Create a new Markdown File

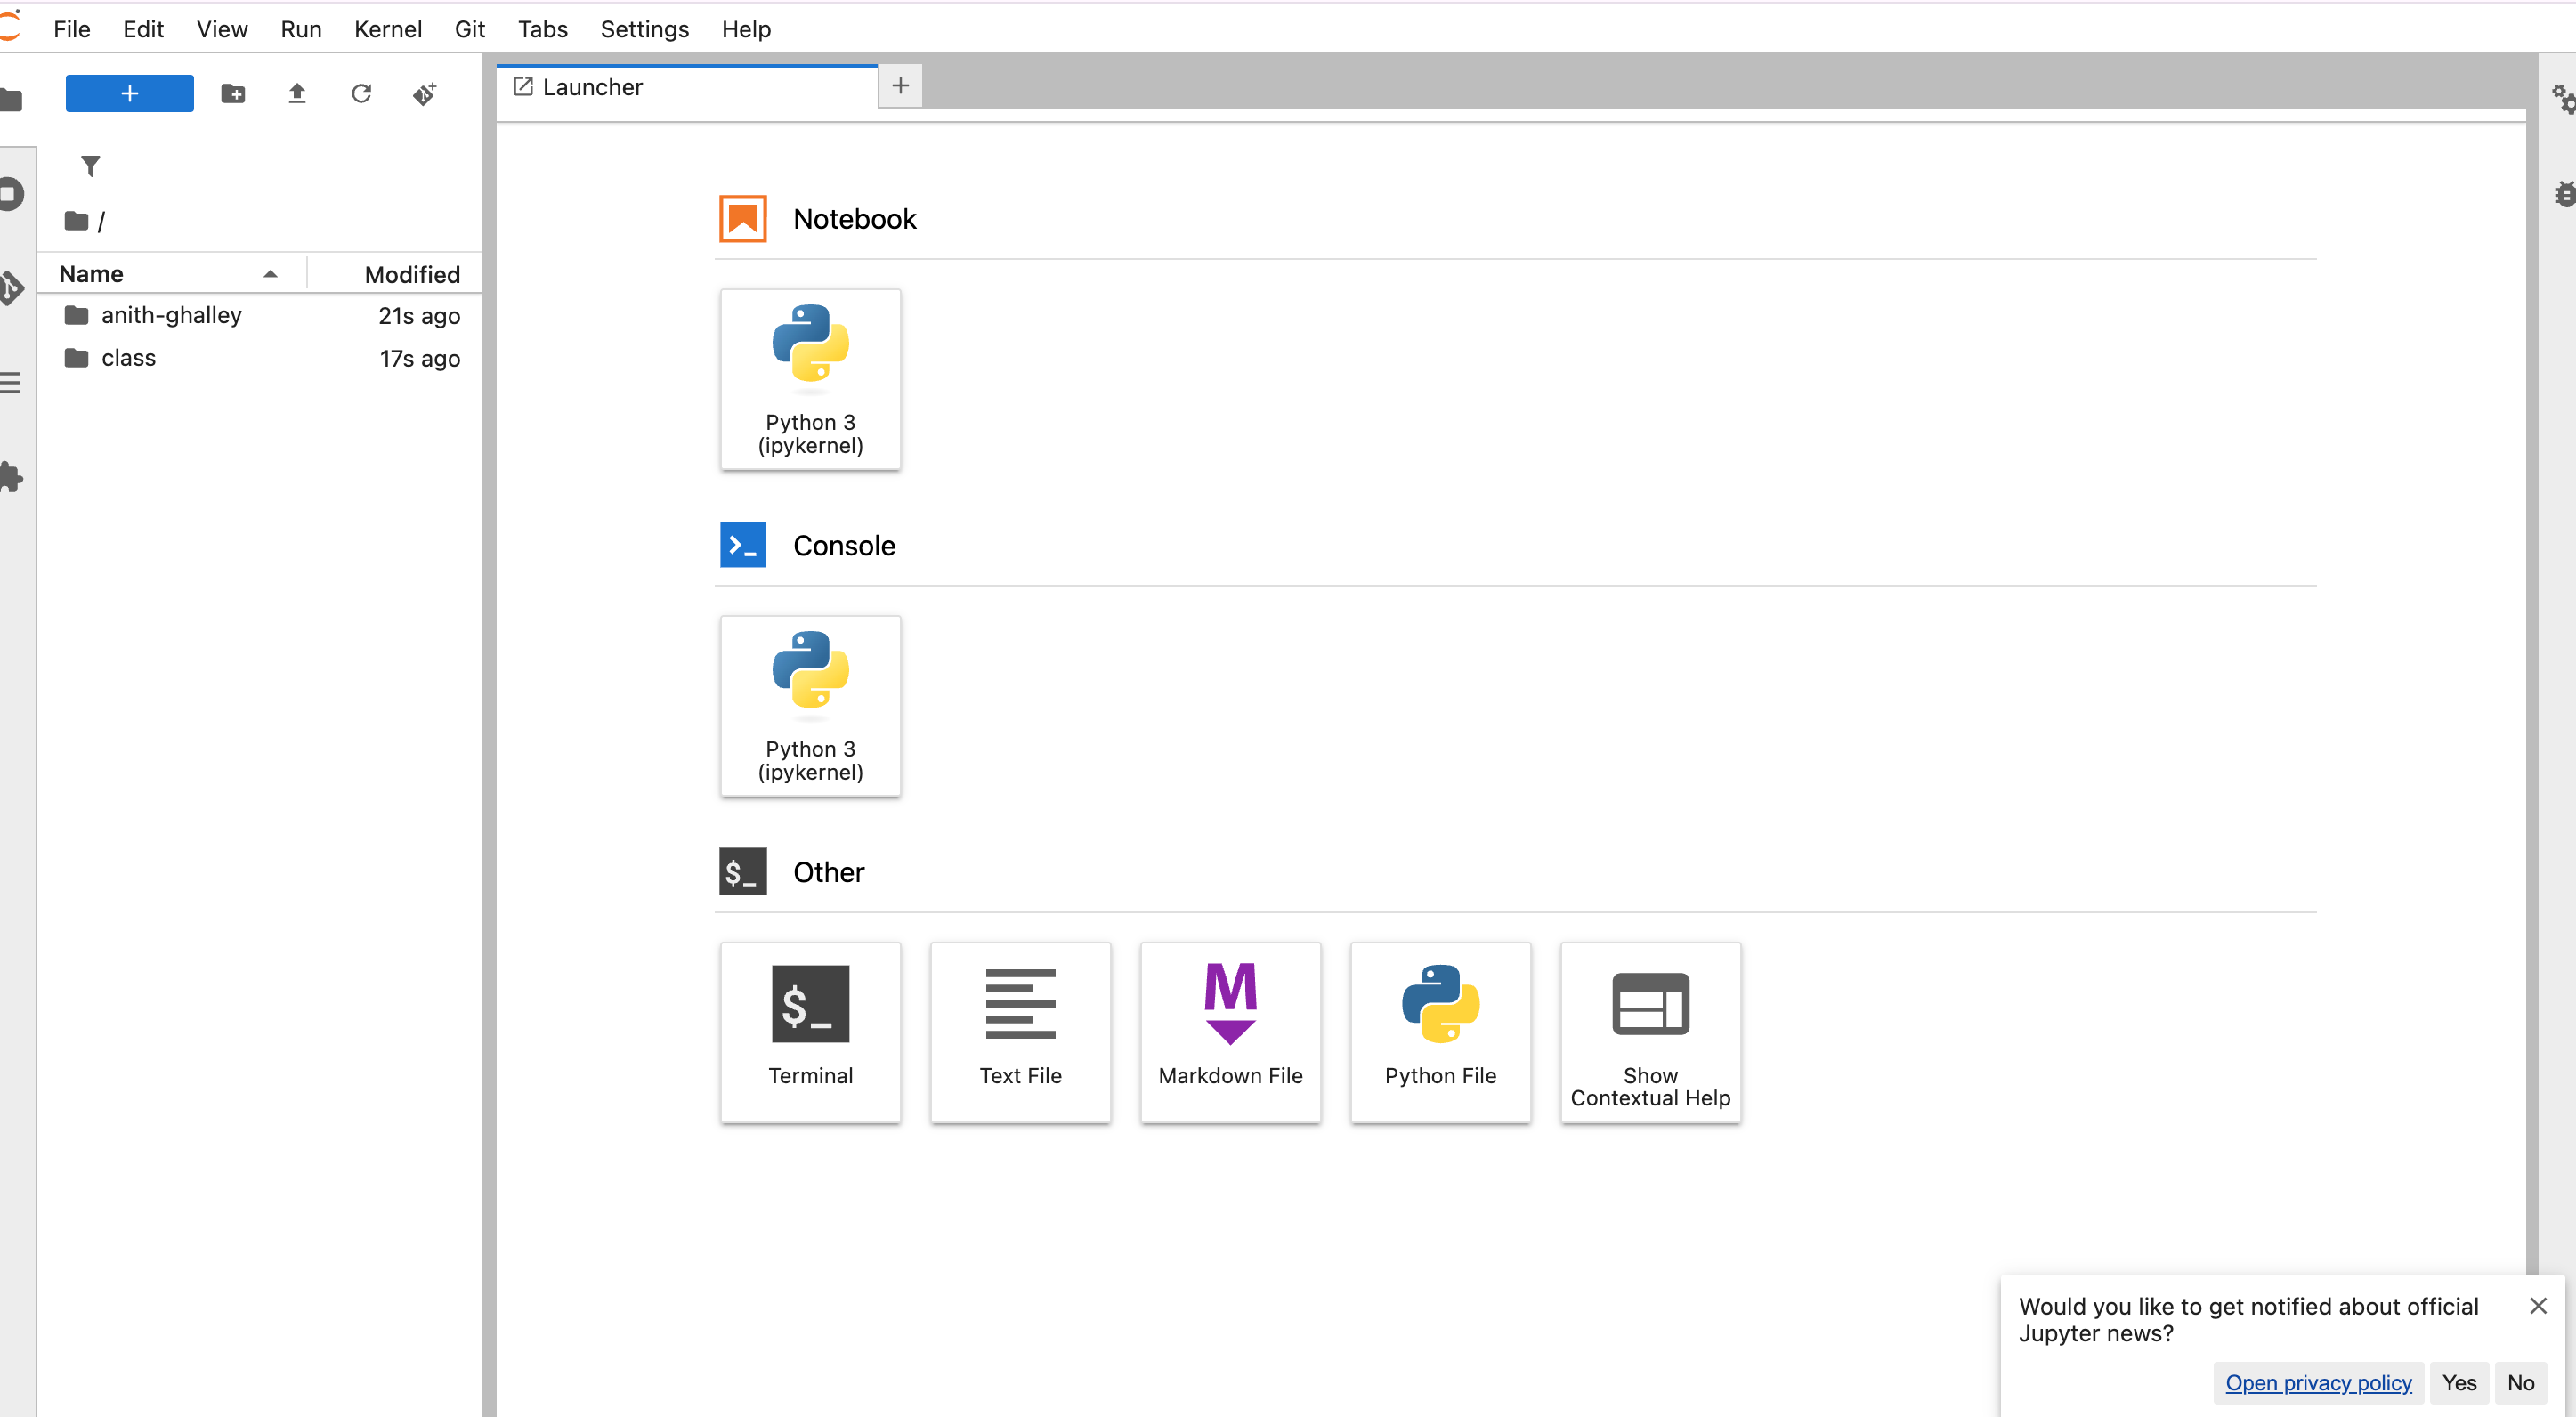1230,1031
